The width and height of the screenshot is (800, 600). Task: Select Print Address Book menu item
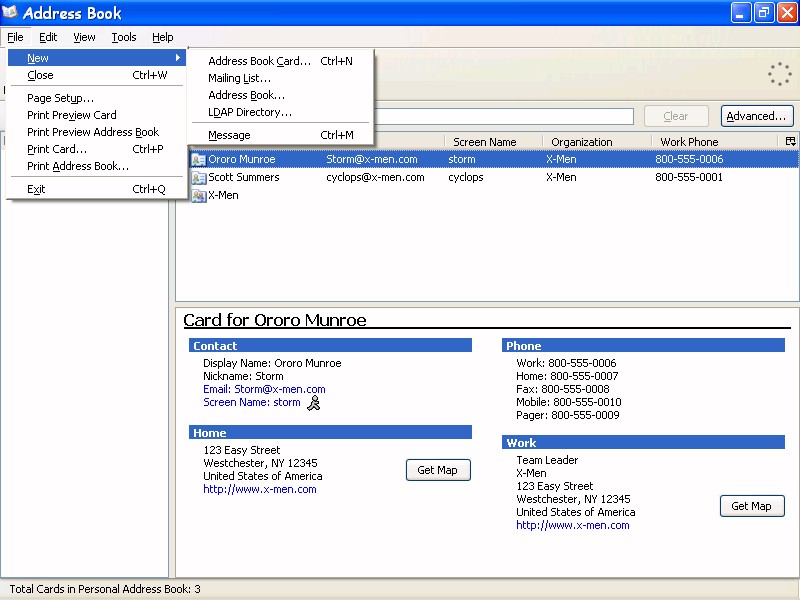coord(97,166)
